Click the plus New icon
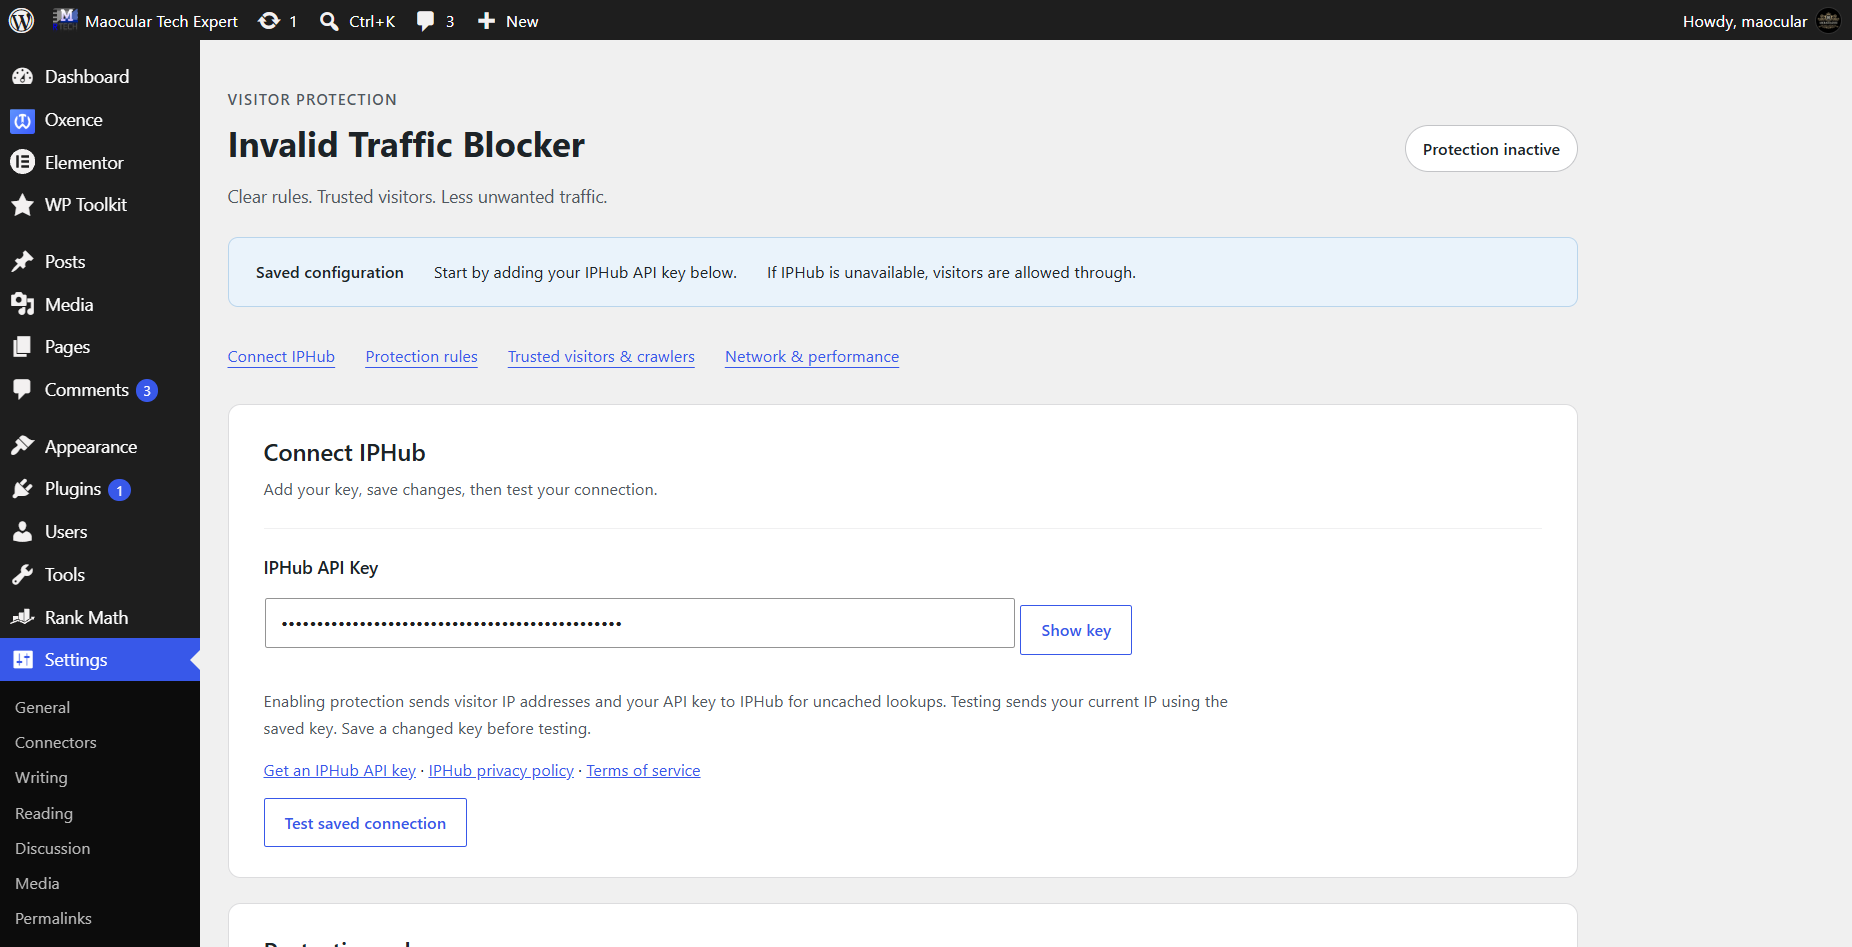This screenshot has height=947, width=1852. pyautogui.click(x=486, y=21)
